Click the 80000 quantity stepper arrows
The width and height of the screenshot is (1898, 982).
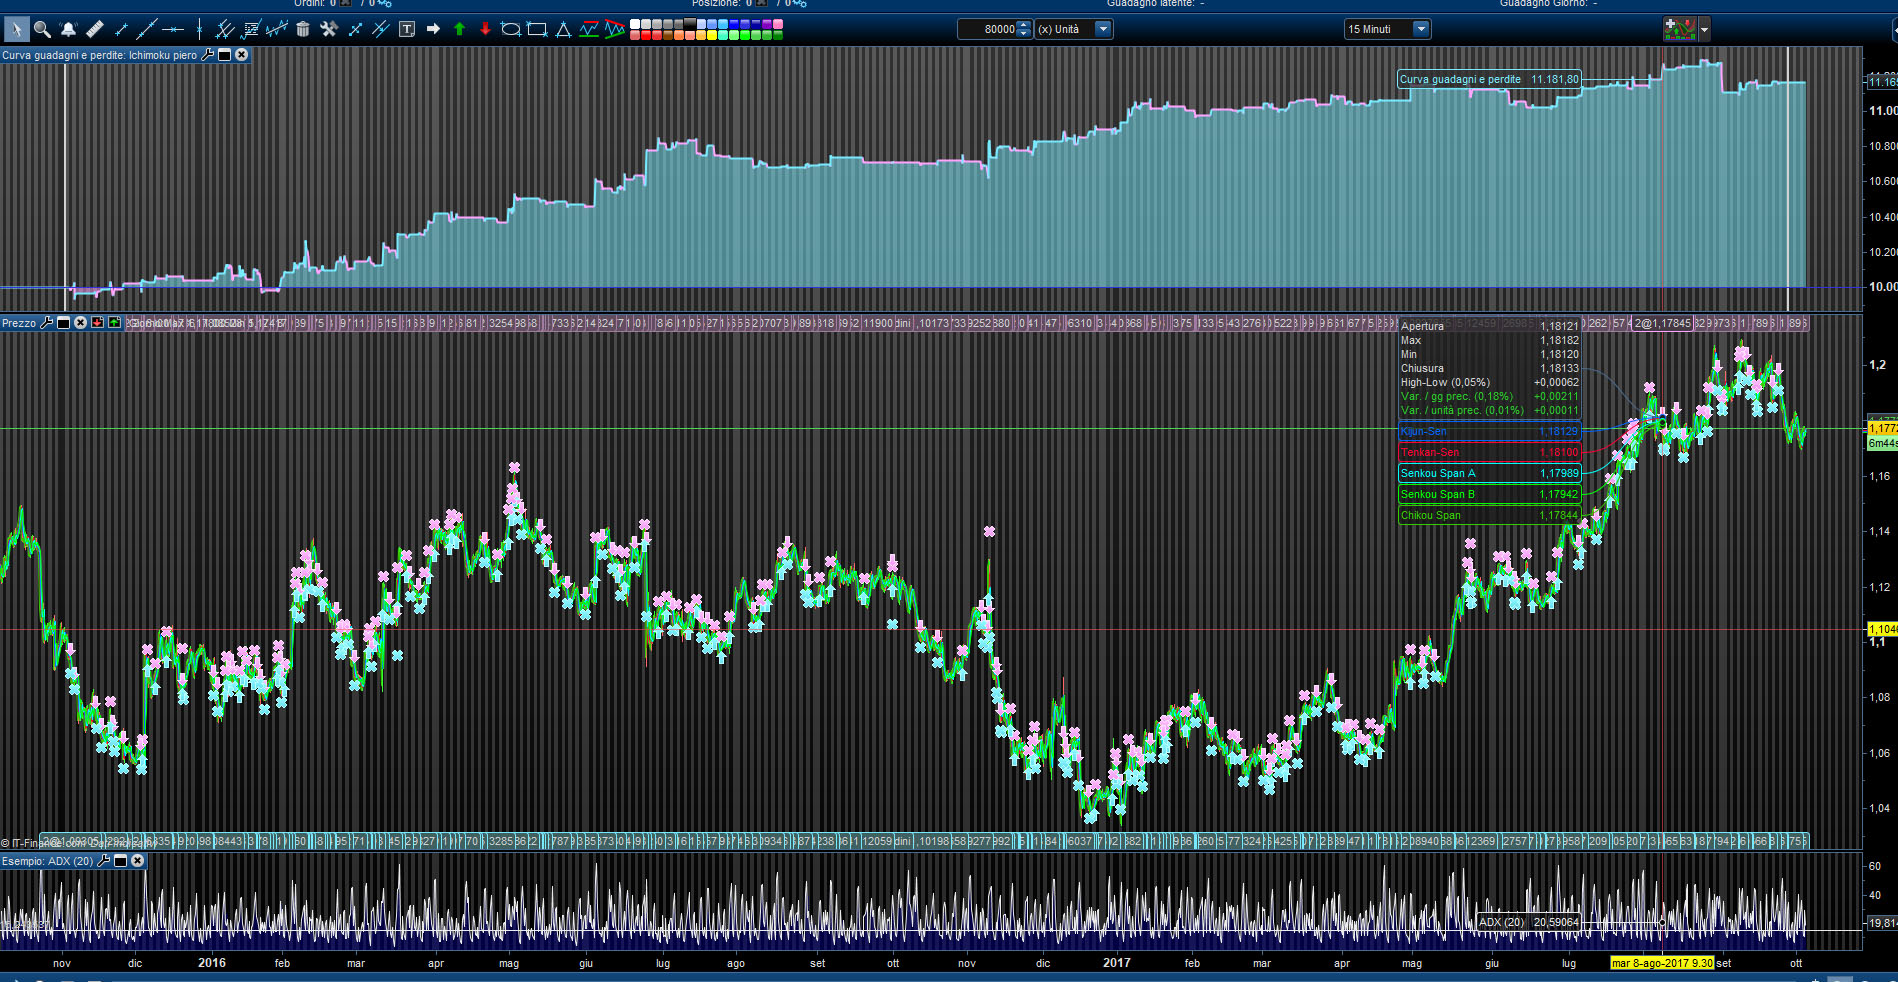1023,29
